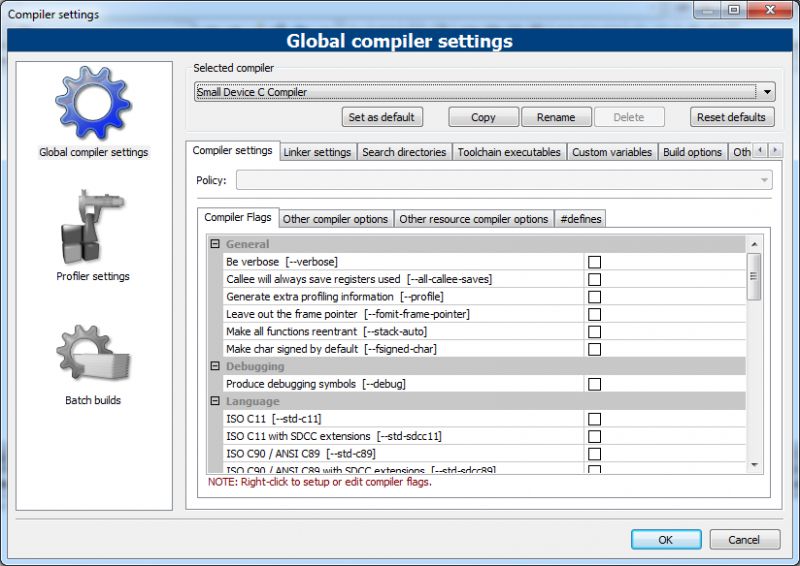Select the Custom variables tab
This screenshot has width=800, height=566.
(x=612, y=152)
